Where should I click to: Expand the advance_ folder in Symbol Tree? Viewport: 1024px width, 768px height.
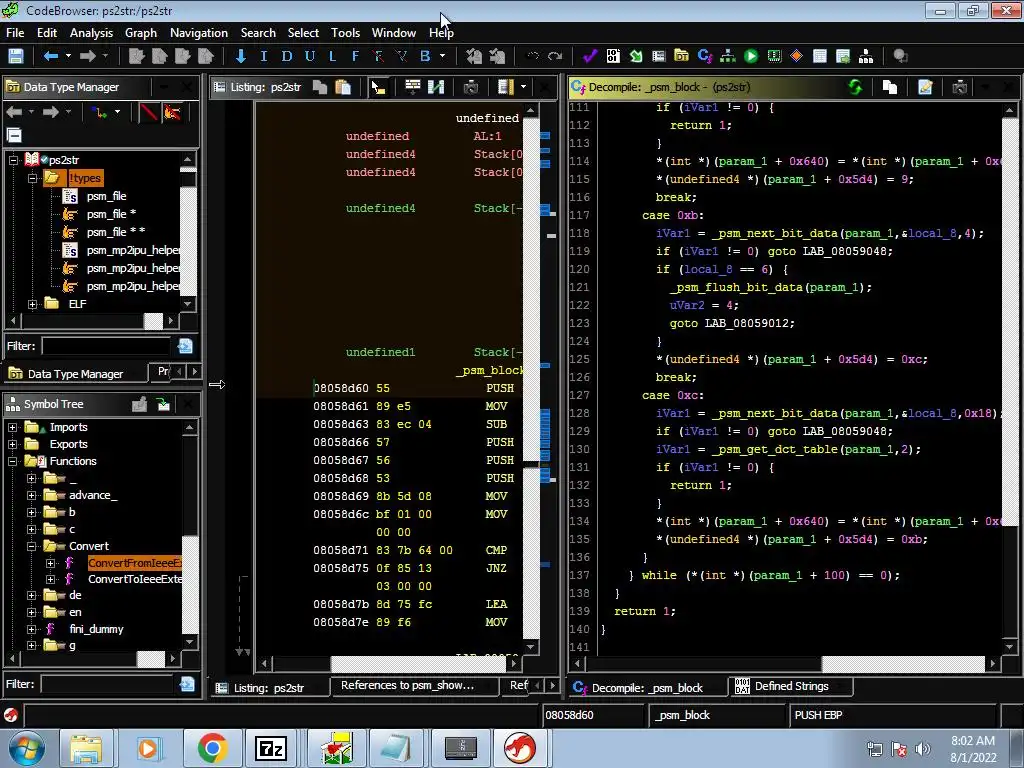pos(31,495)
